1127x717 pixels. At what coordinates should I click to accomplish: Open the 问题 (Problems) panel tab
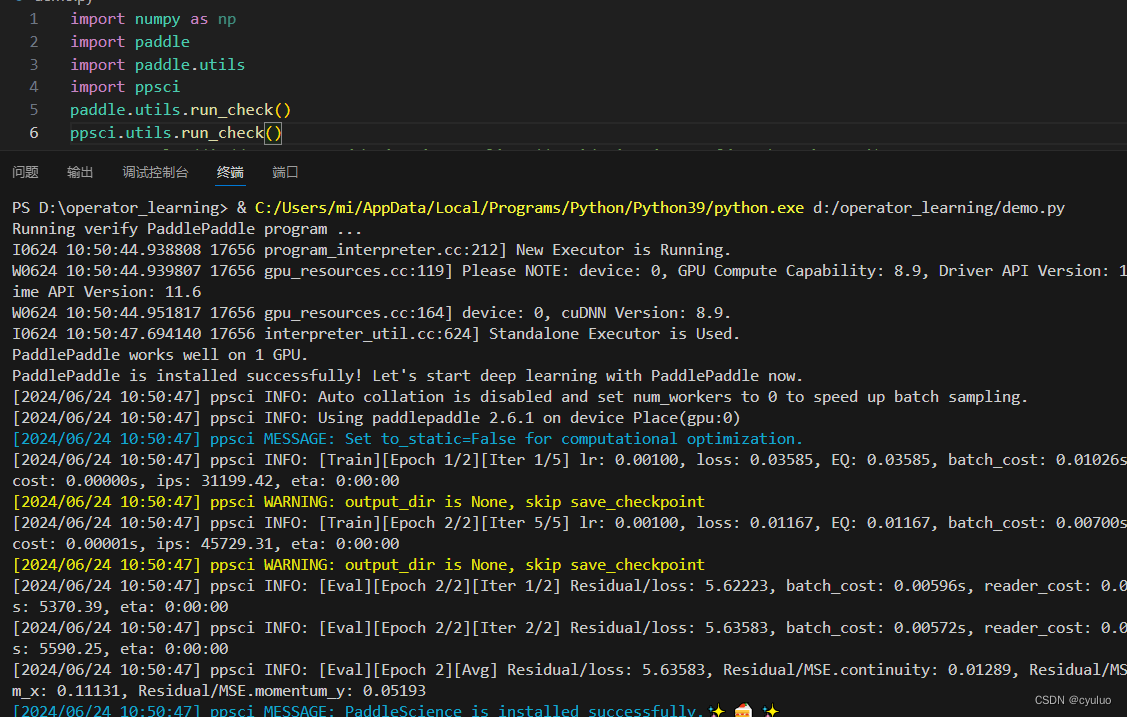(25, 172)
